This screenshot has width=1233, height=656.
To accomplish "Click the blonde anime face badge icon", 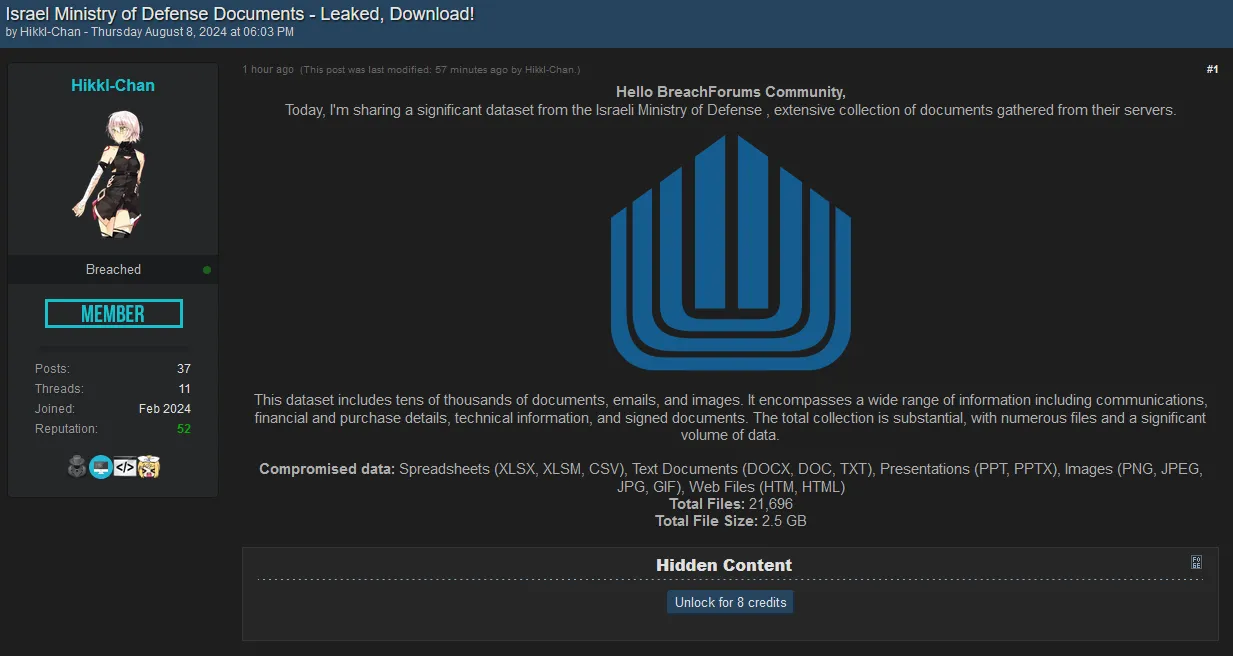I will click(x=149, y=466).
